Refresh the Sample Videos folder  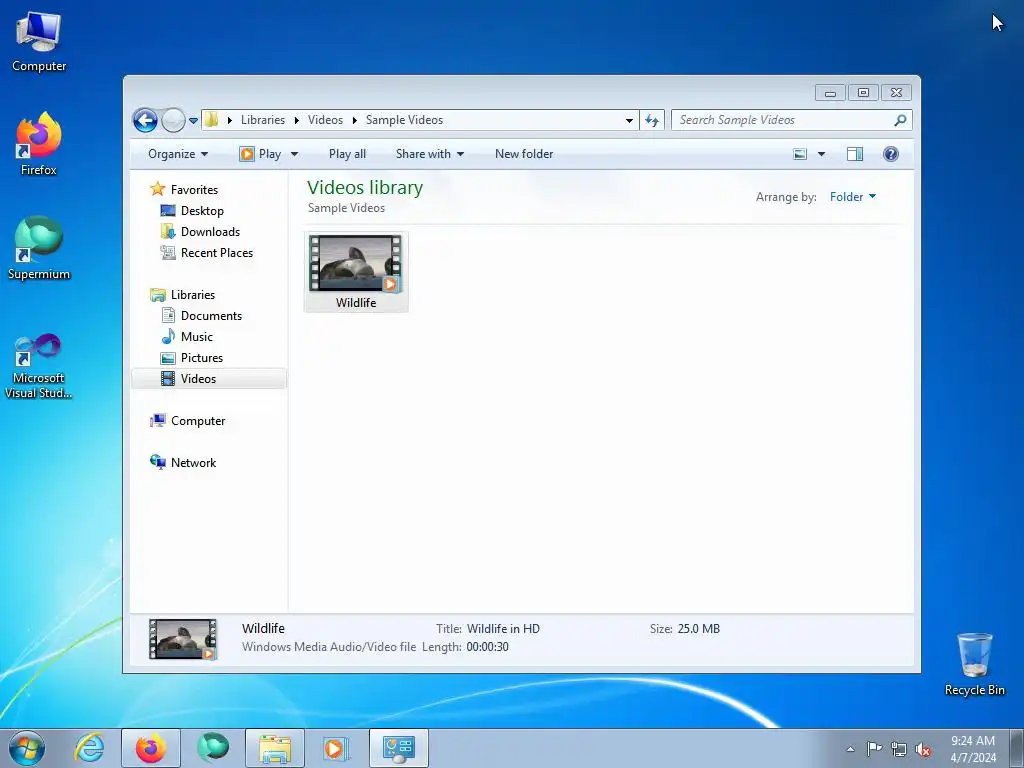point(652,120)
